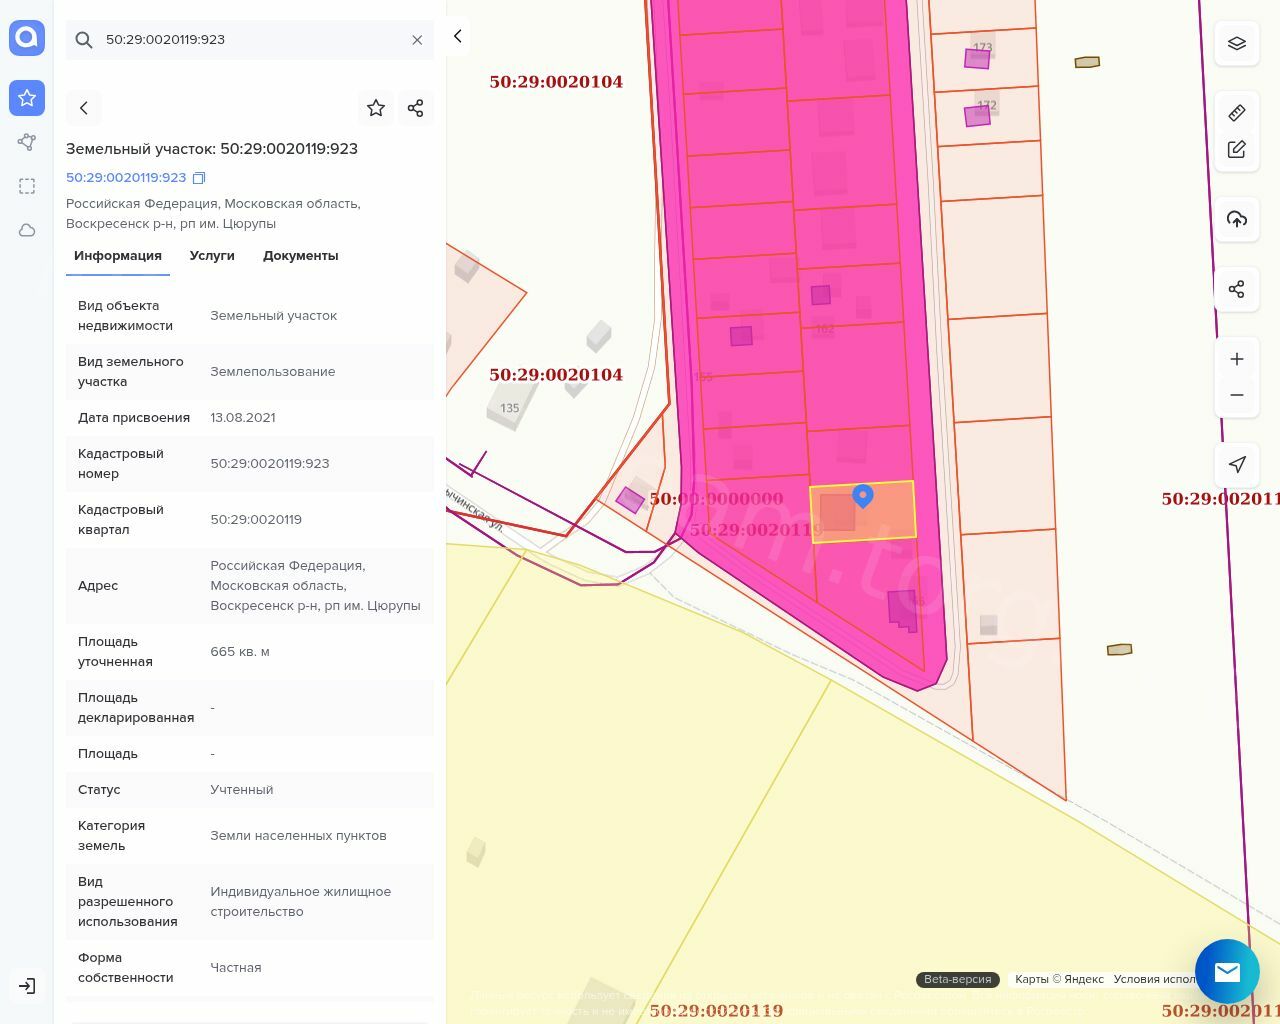Switch to the Документы tab
The image size is (1280, 1024).
pyautogui.click(x=300, y=256)
